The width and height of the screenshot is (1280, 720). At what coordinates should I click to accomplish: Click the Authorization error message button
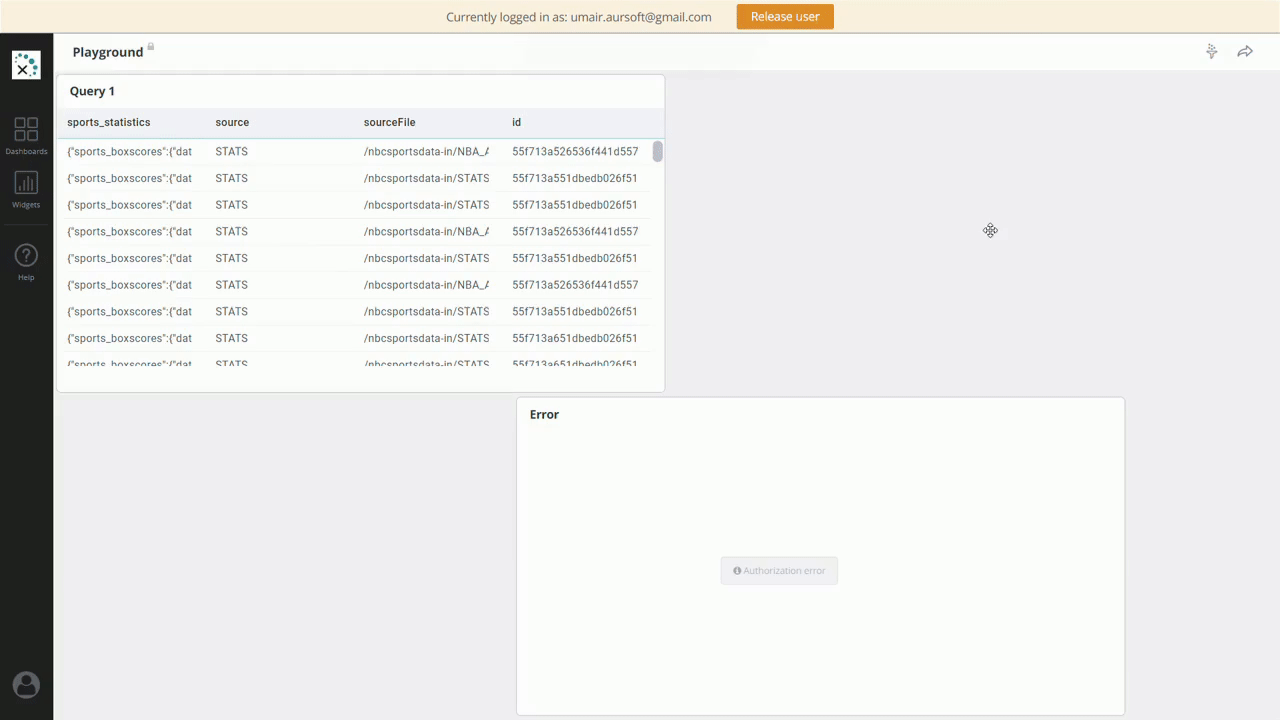pos(779,571)
